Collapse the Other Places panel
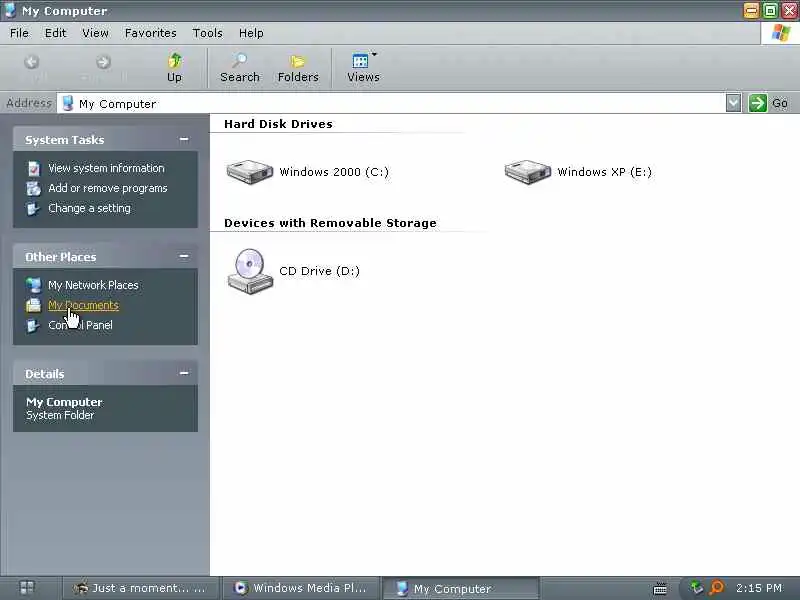 184,256
